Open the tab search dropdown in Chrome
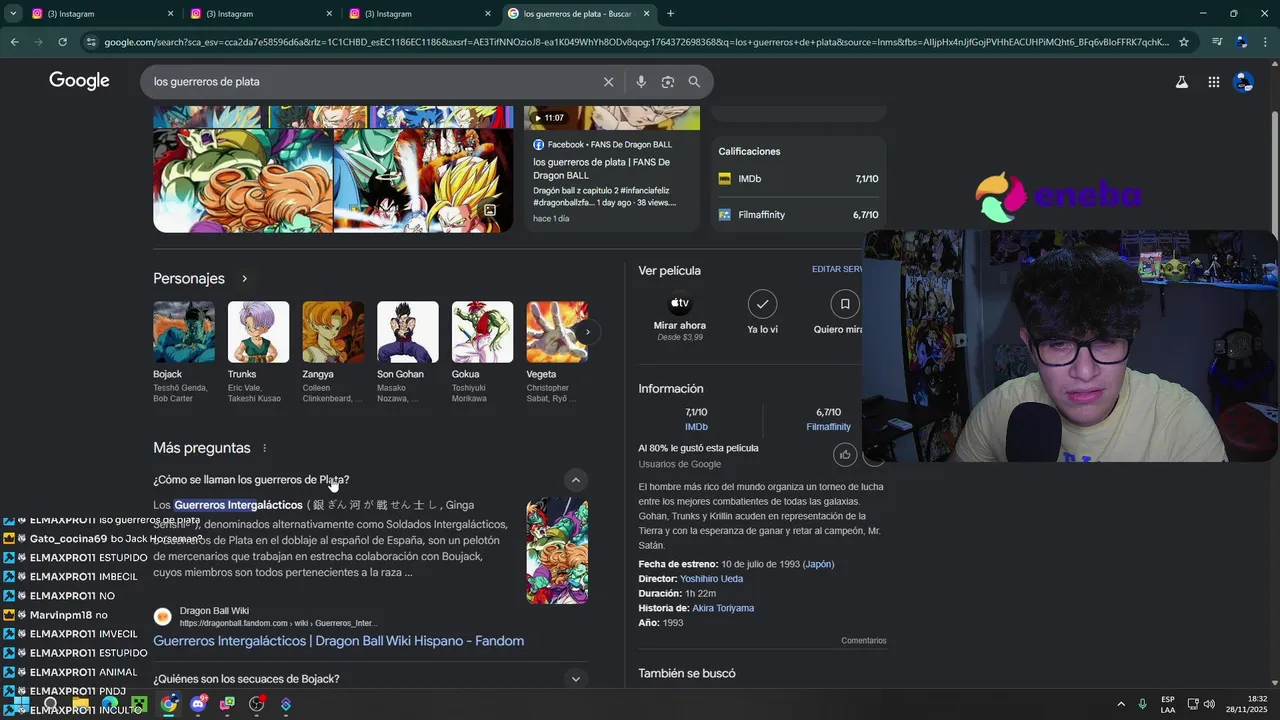 13,14
